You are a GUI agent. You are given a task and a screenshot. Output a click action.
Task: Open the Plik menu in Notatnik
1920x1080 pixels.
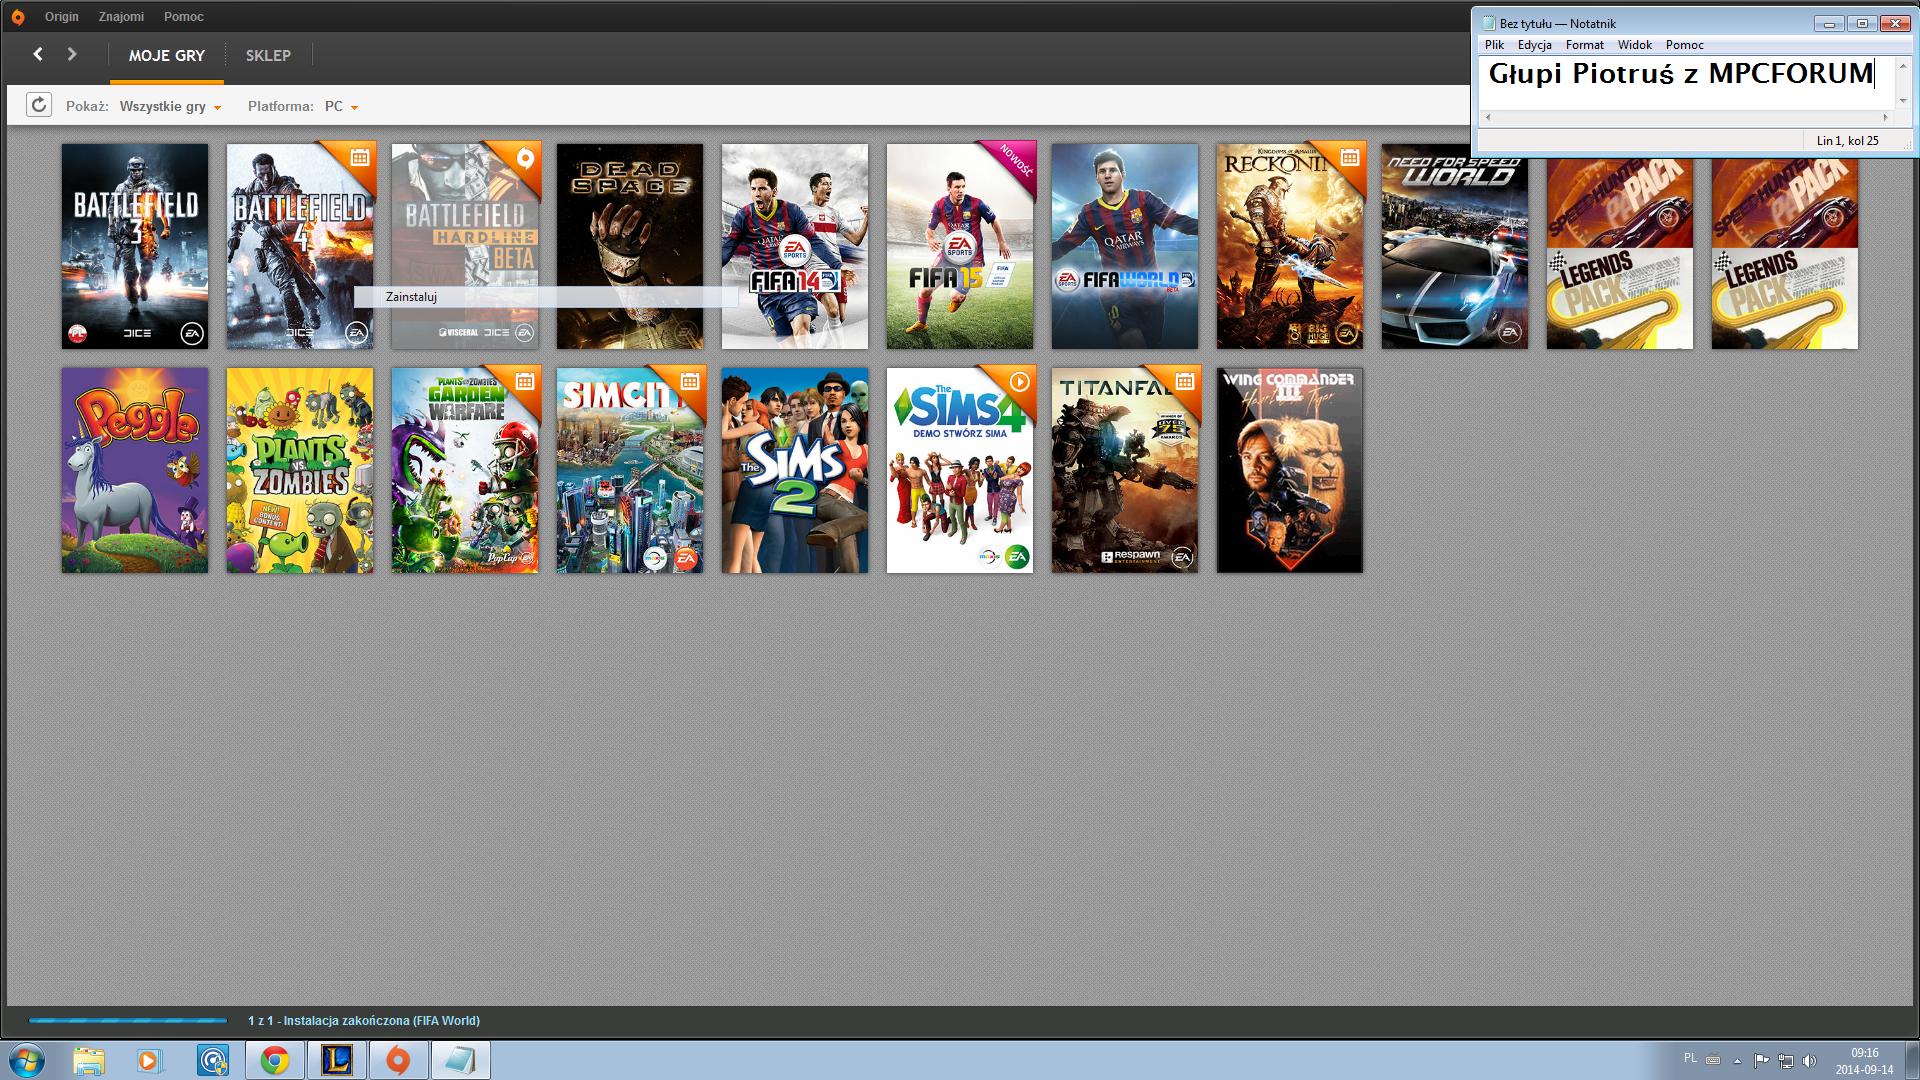click(1494, 45)
